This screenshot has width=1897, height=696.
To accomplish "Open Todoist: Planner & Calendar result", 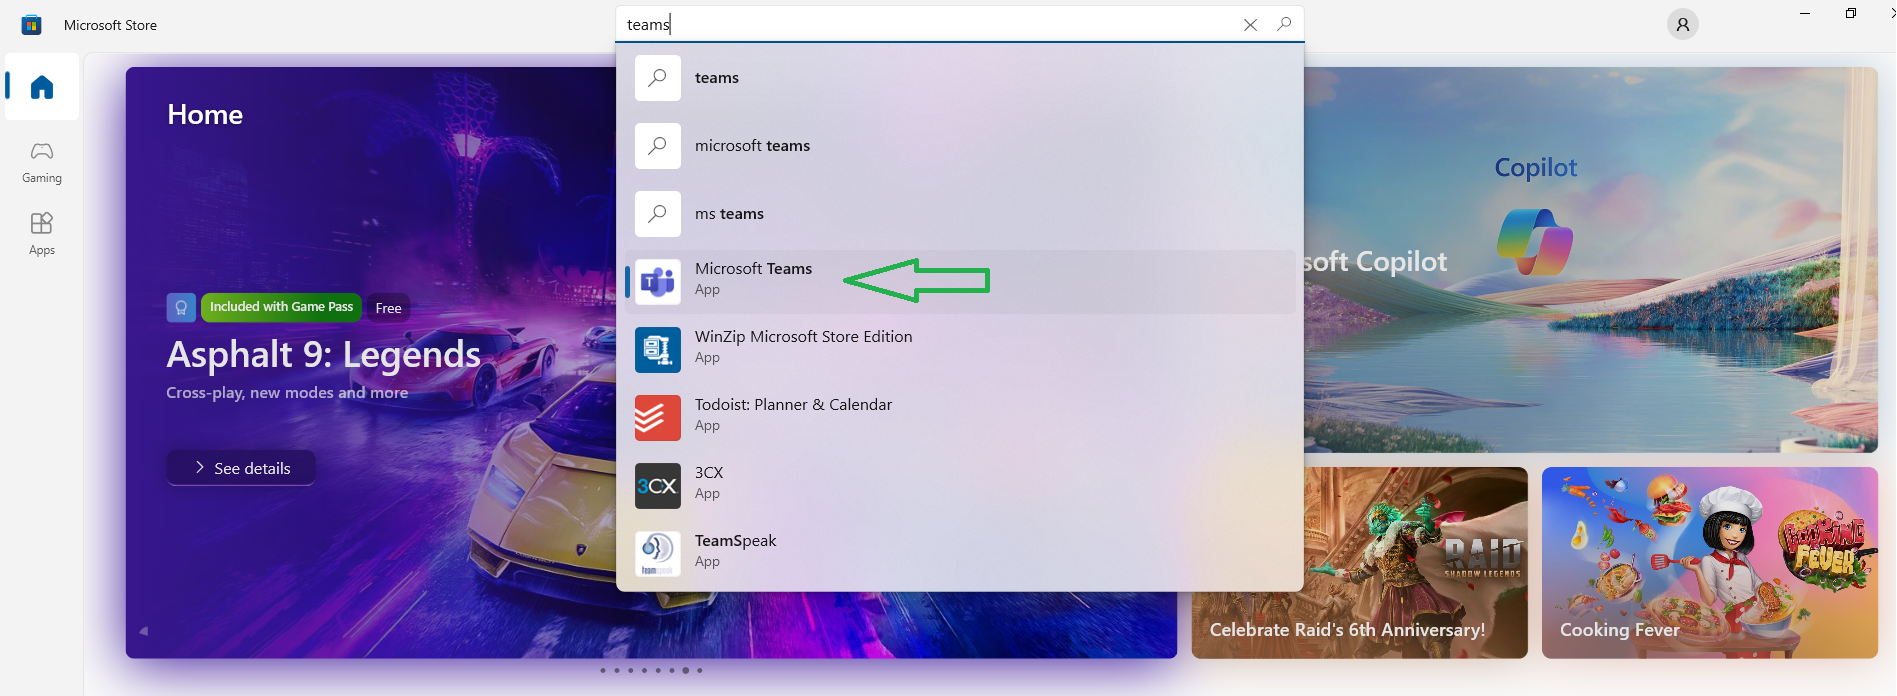I will pyautogui.click(x=960, y=418).
